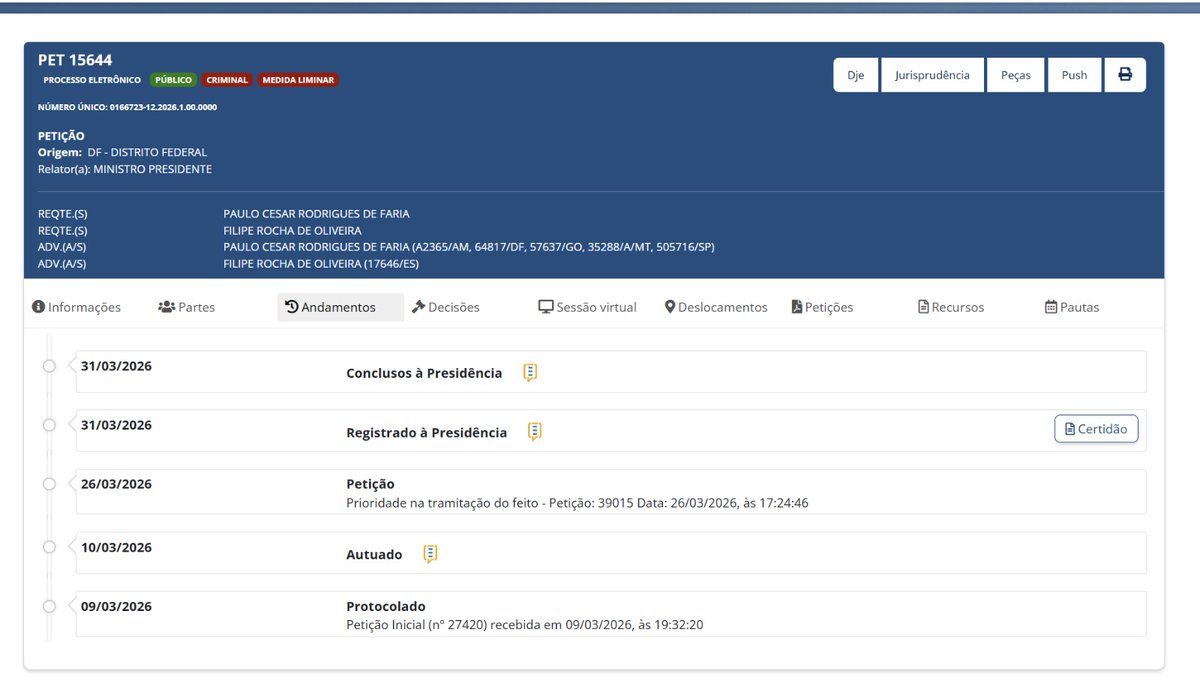1200x692 pixels.
Task: Click the NÚMERO ÚNICO 0166723-12.2026.1.00.0000 text
Action: [x=127, y=107]
